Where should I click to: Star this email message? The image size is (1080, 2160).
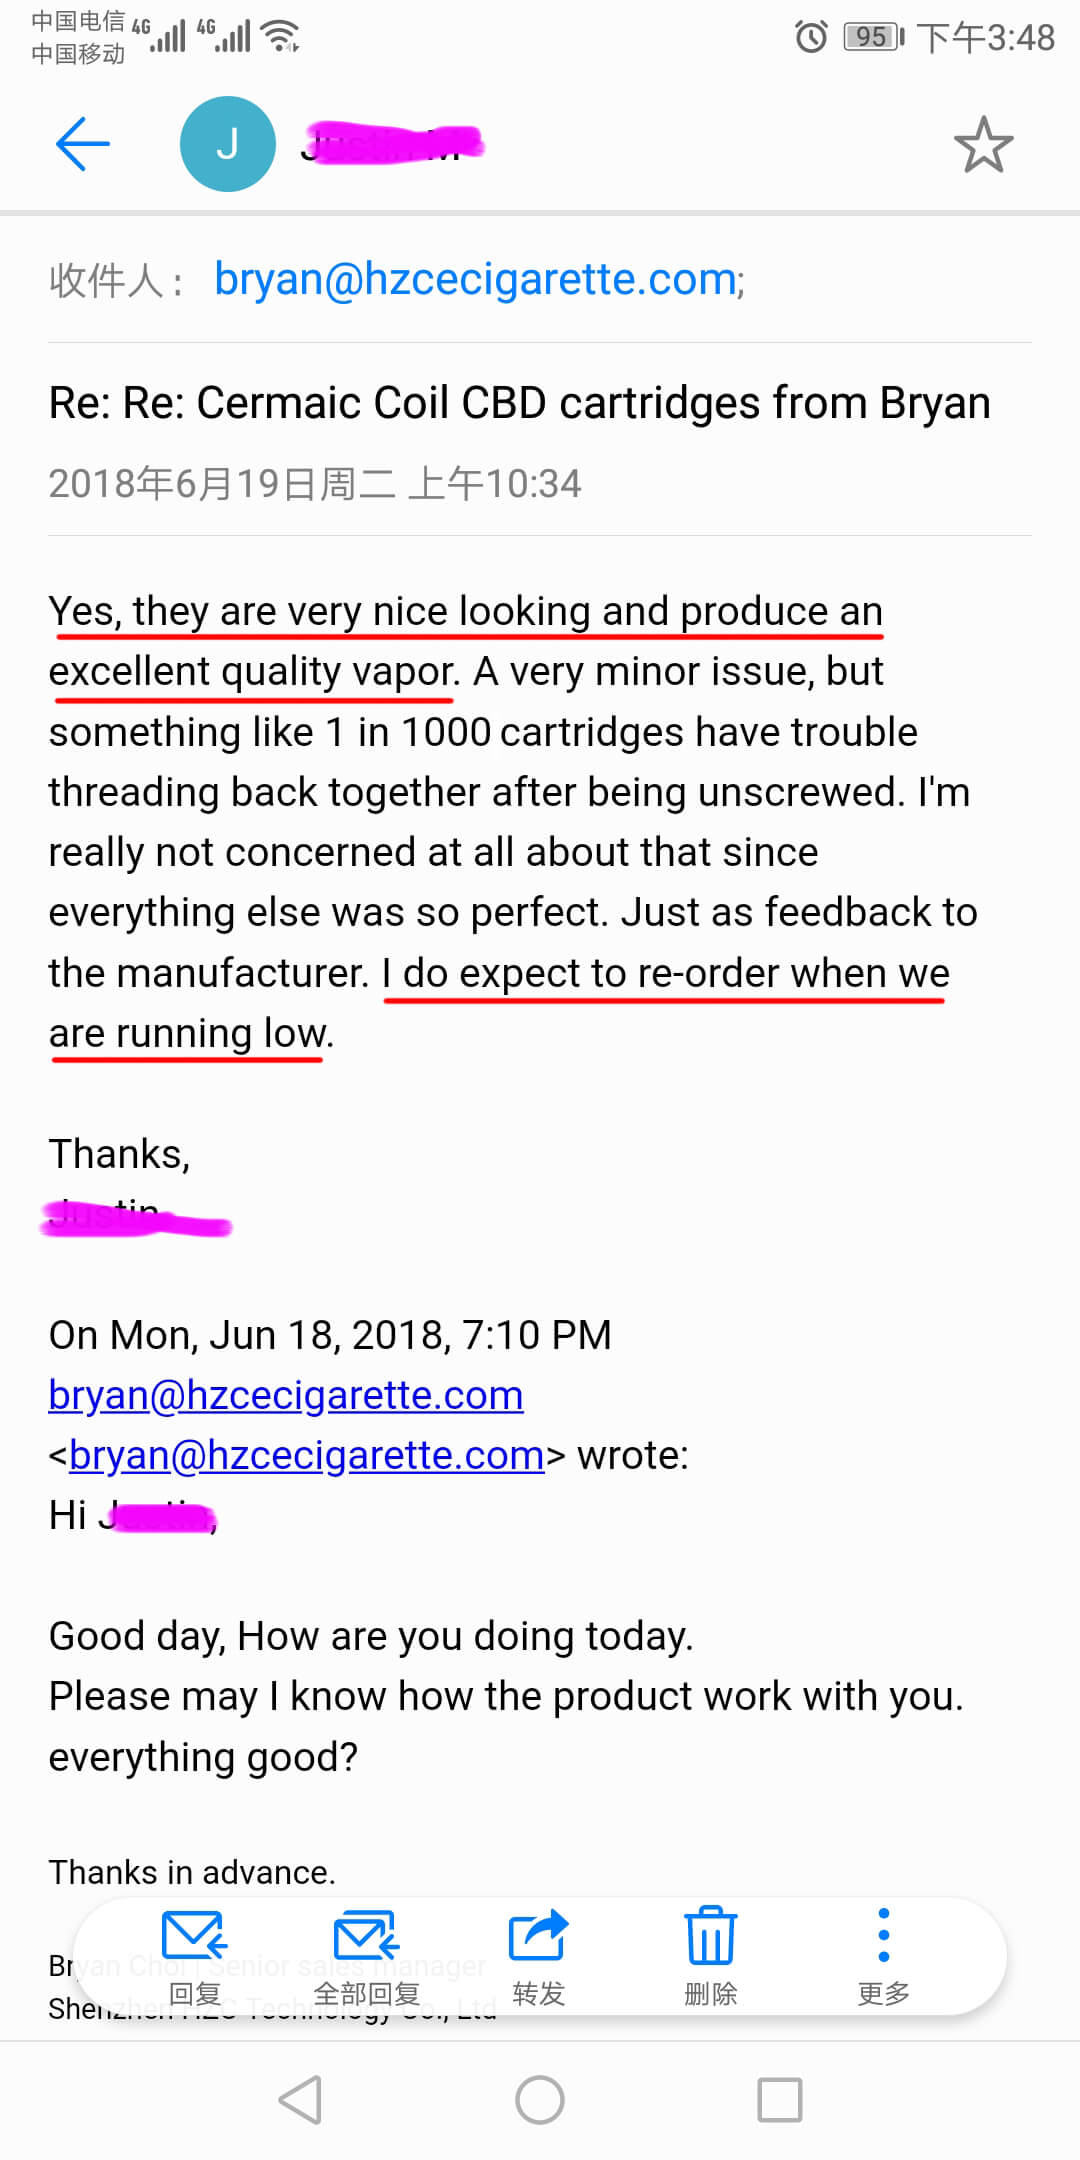[984, 144]
